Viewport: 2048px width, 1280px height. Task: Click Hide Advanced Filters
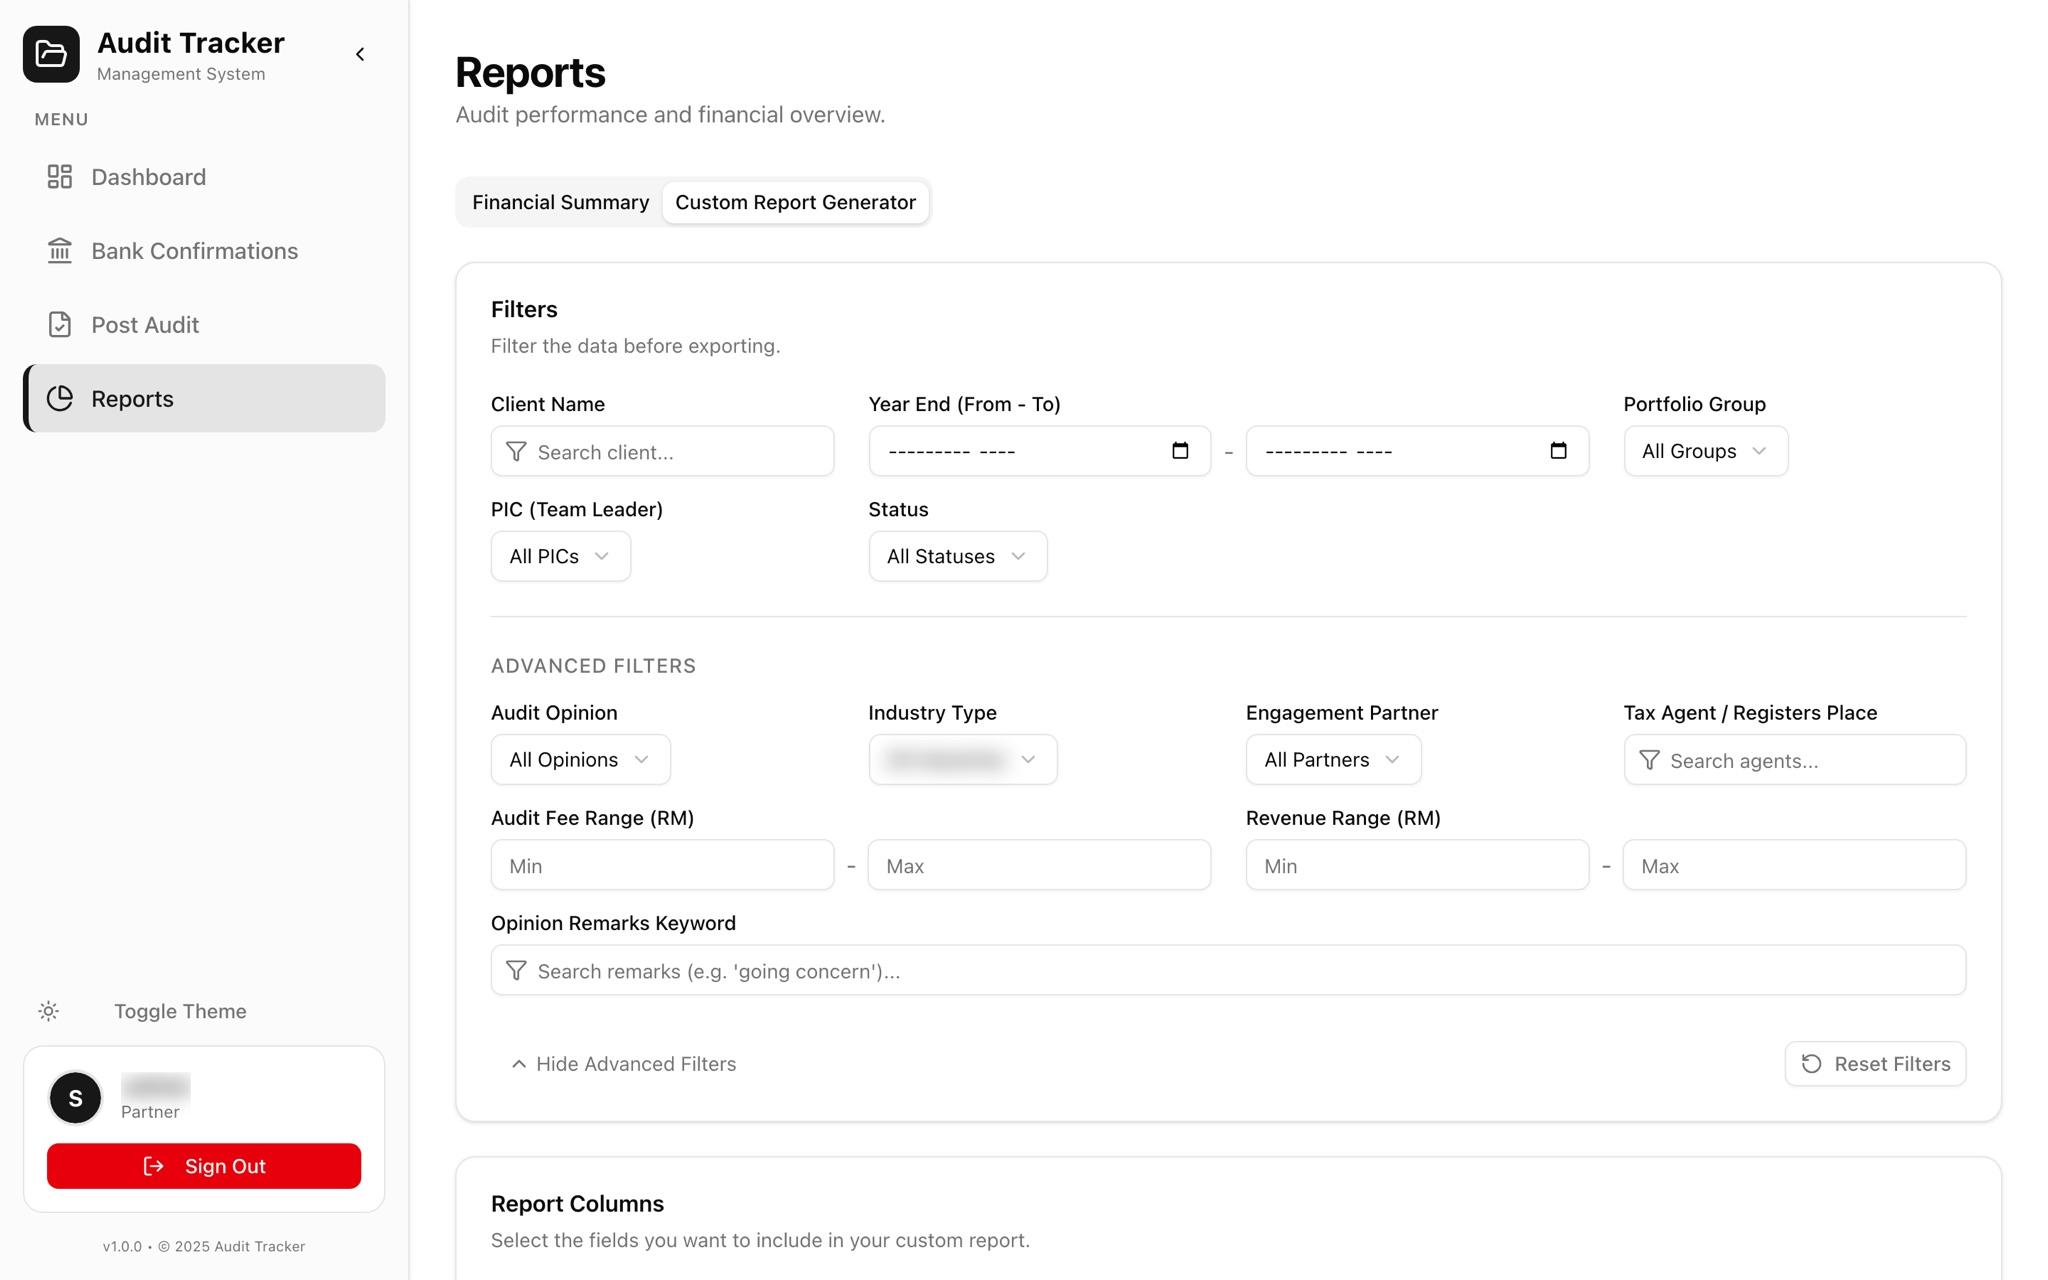pos(623,1064)
